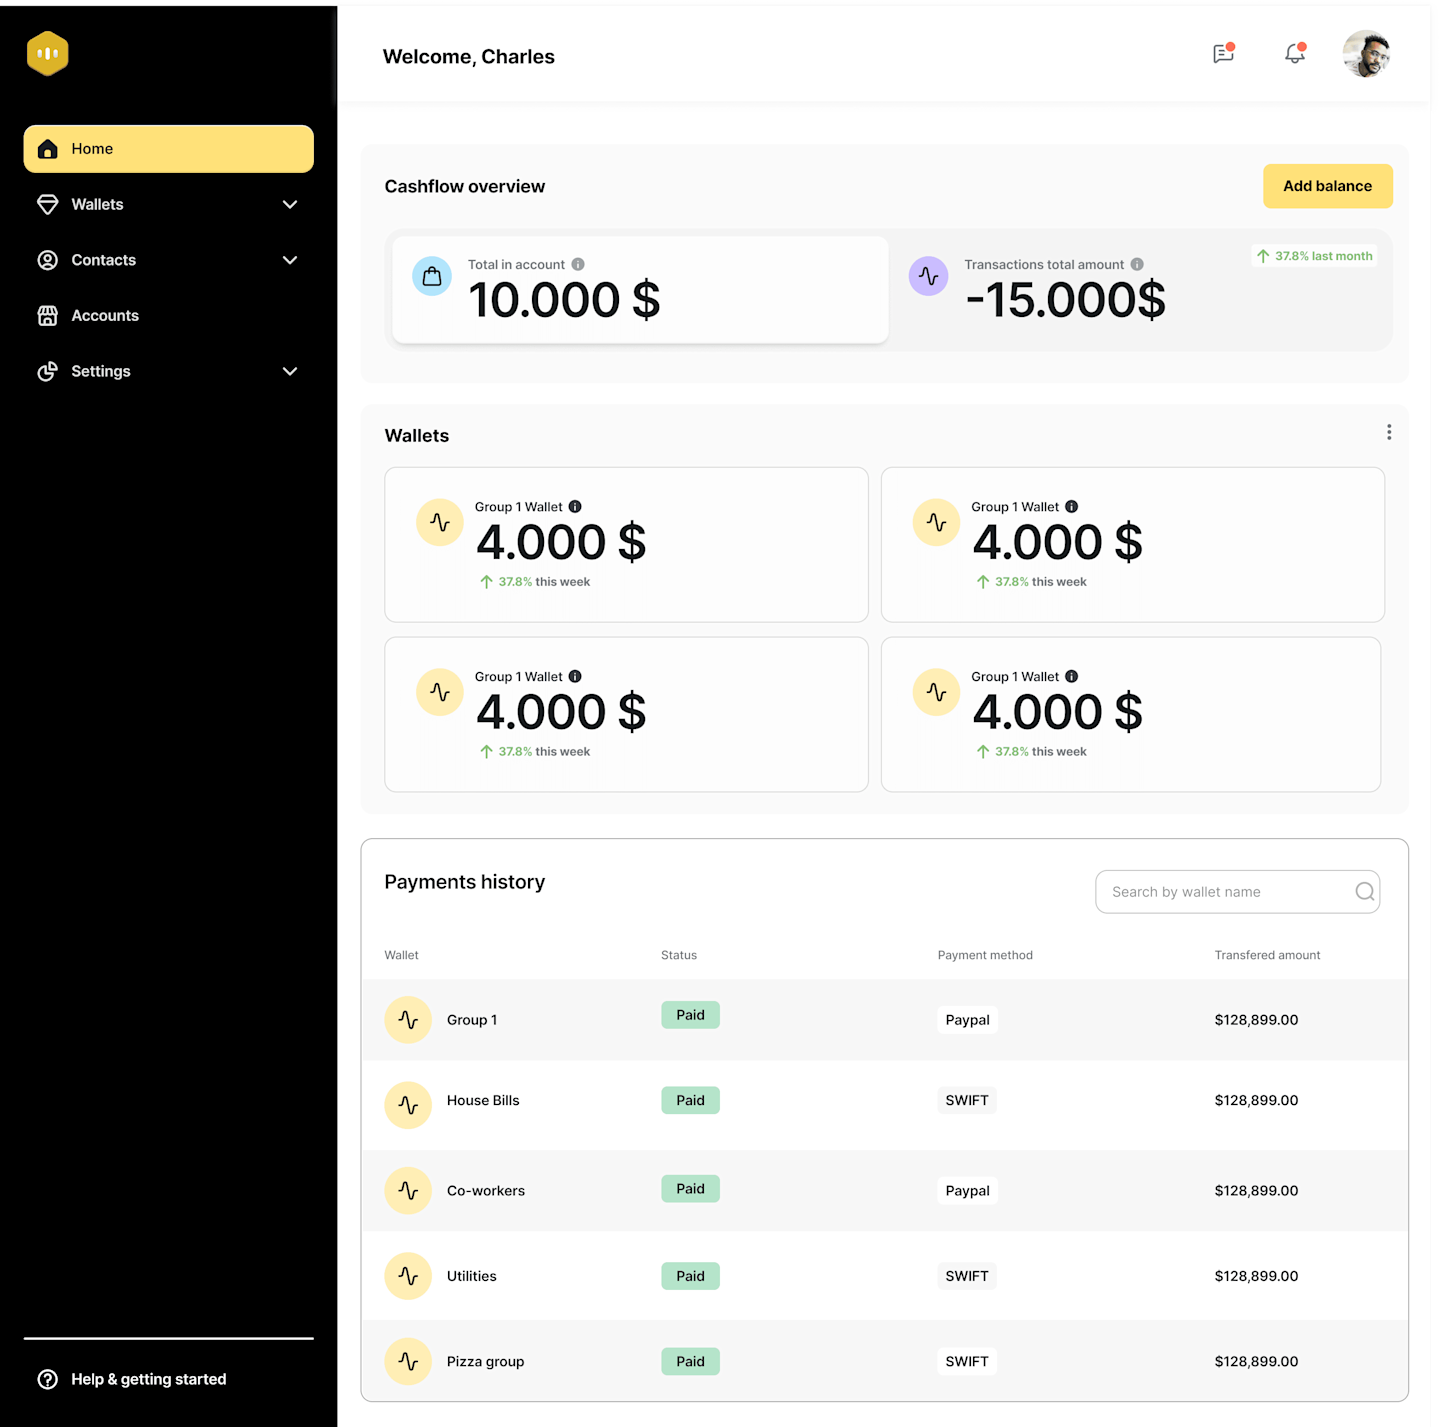The width and height of the screenshot is (1440, 1427).
Task: Click SWIFT tag in House Bills row
Action: 967,1100
